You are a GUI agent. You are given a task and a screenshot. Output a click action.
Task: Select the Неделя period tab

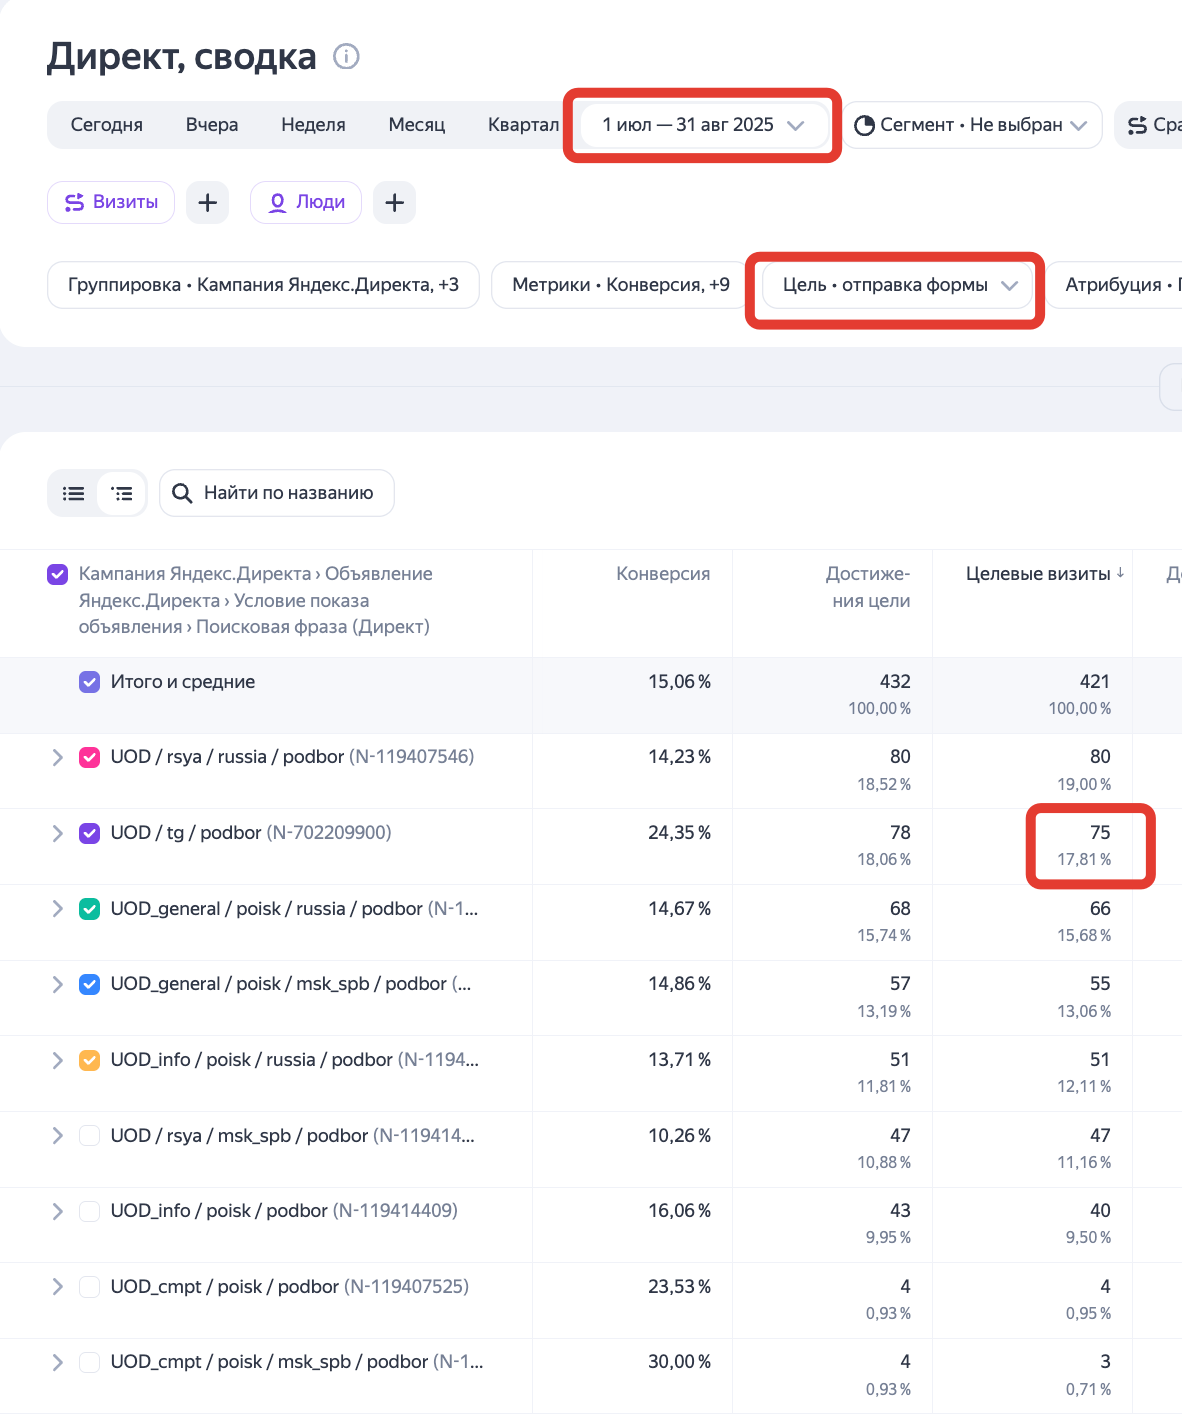tap(313, 125)
